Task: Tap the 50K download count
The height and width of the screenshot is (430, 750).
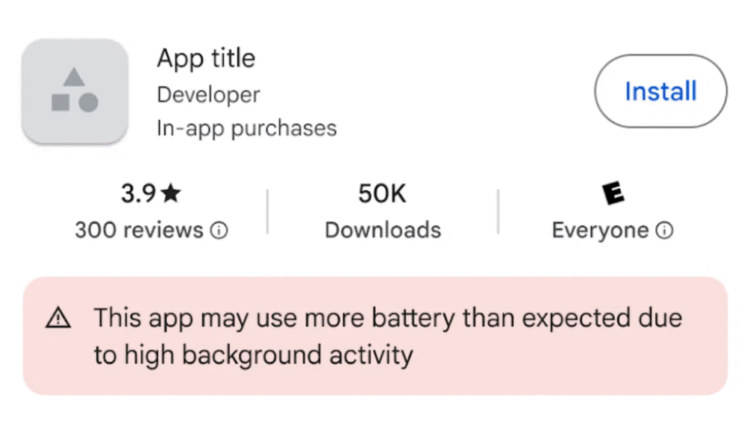Action: click(x=382, y=193)
